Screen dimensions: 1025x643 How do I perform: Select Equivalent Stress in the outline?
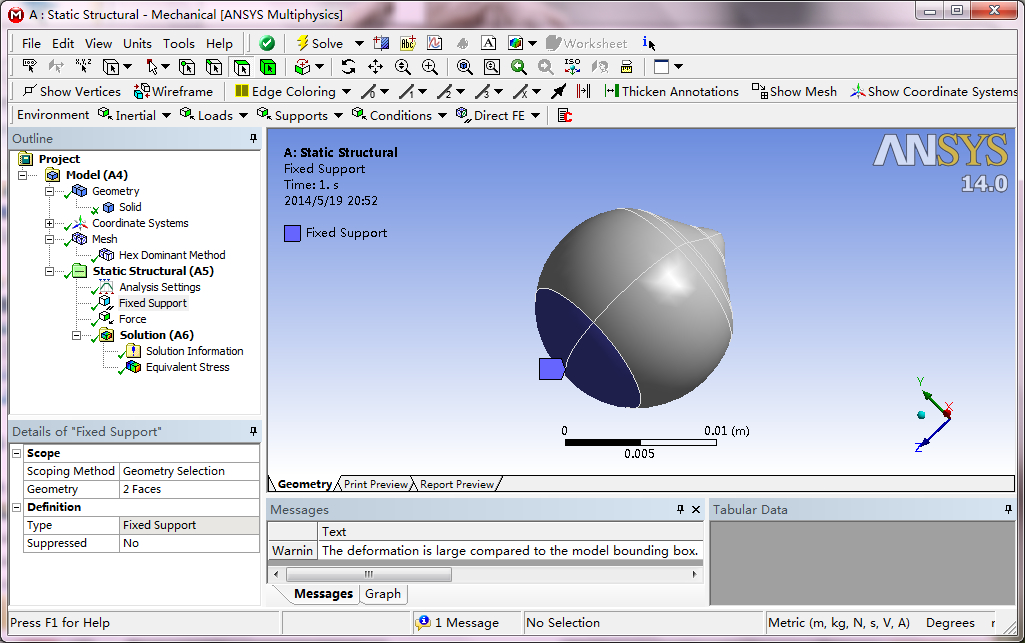click(187, 367)
